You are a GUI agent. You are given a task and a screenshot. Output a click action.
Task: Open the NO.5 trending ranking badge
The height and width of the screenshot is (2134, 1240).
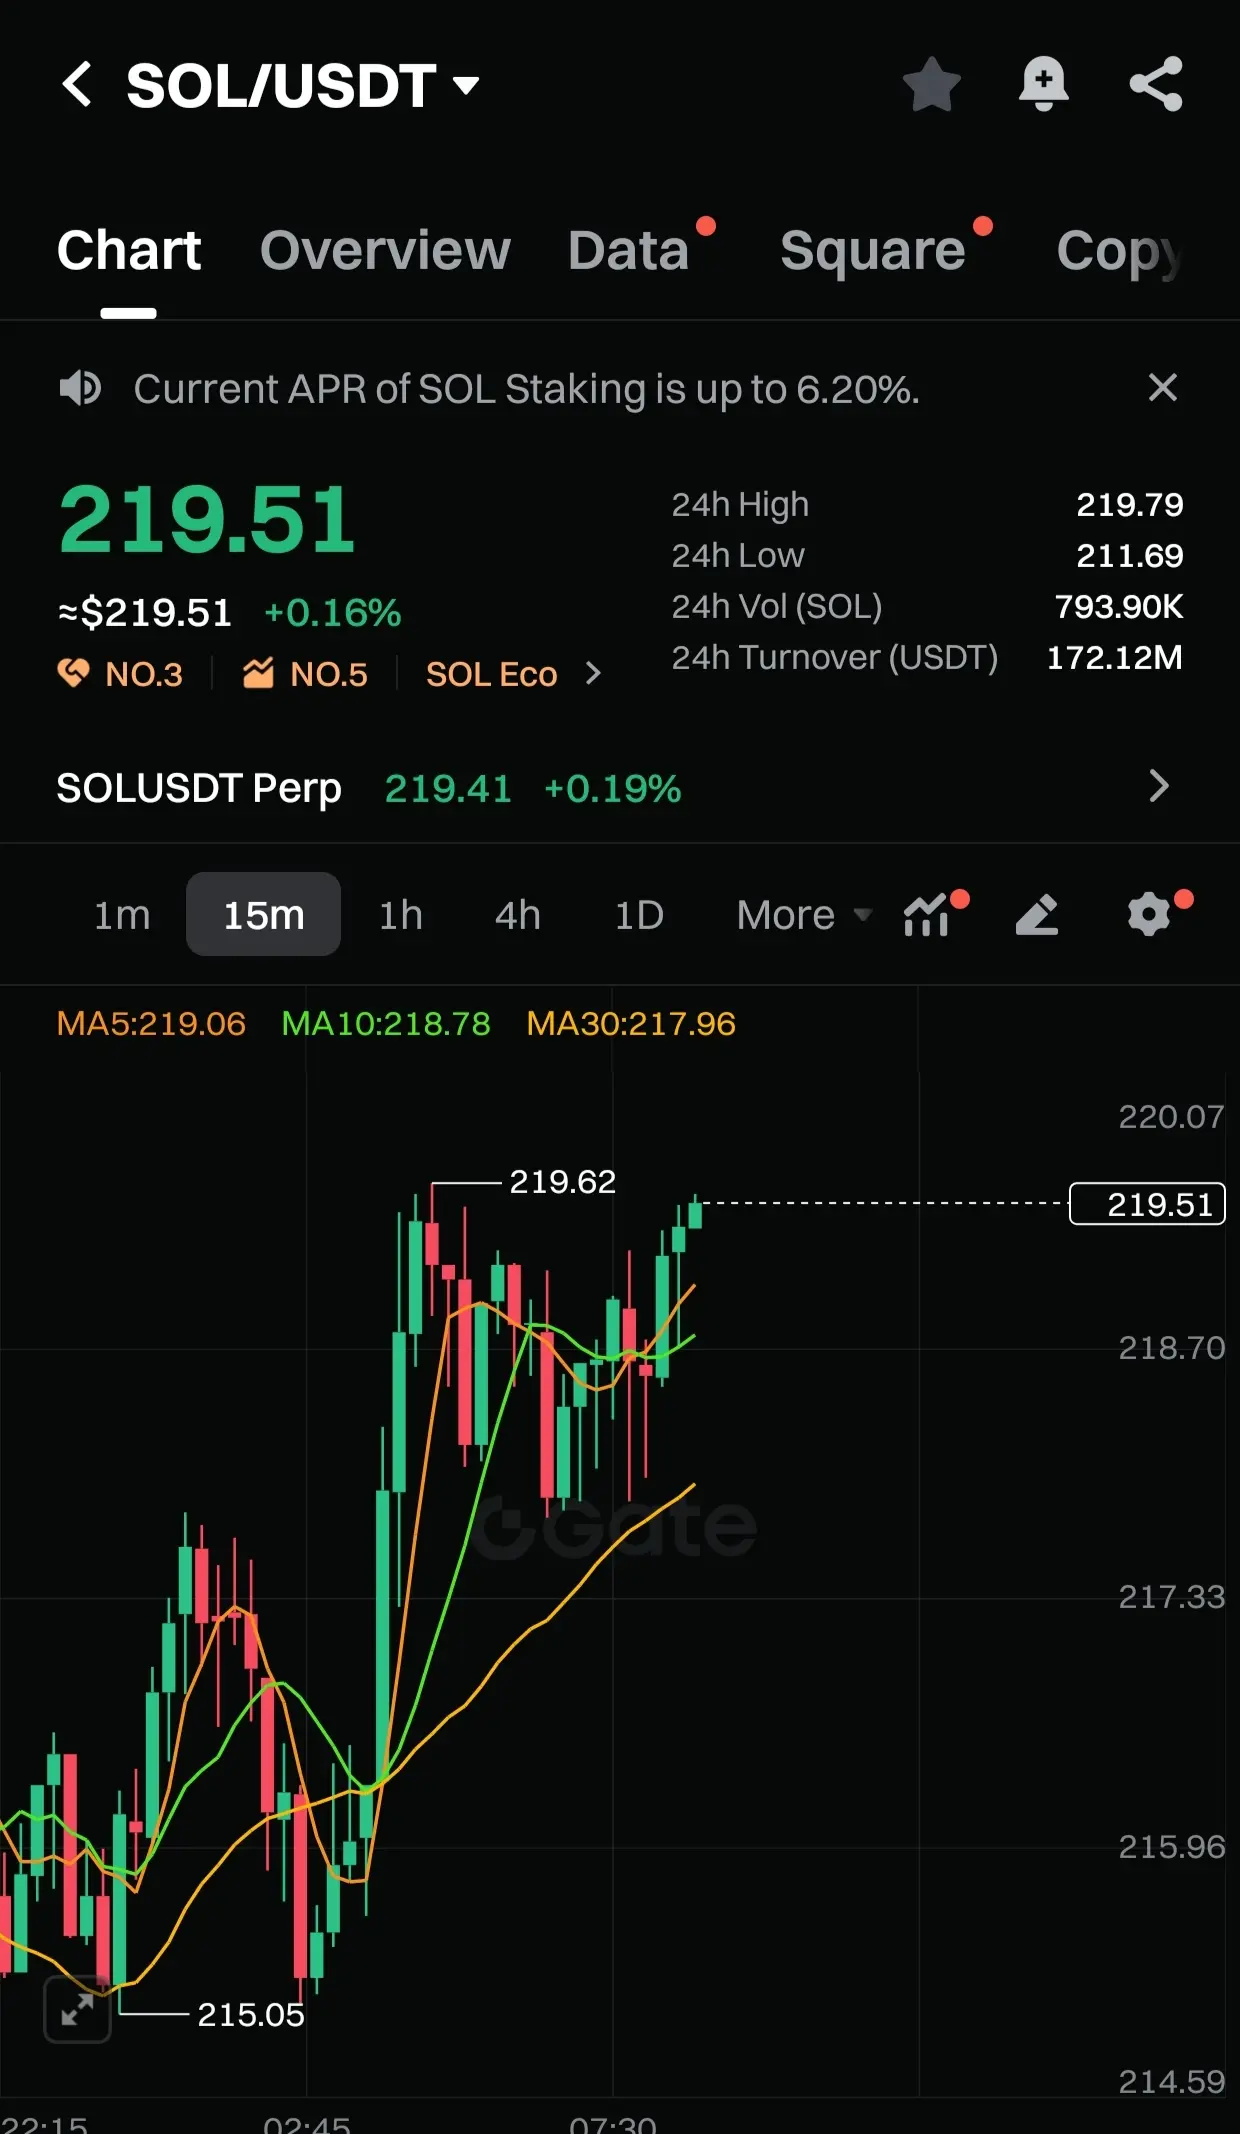305,674
